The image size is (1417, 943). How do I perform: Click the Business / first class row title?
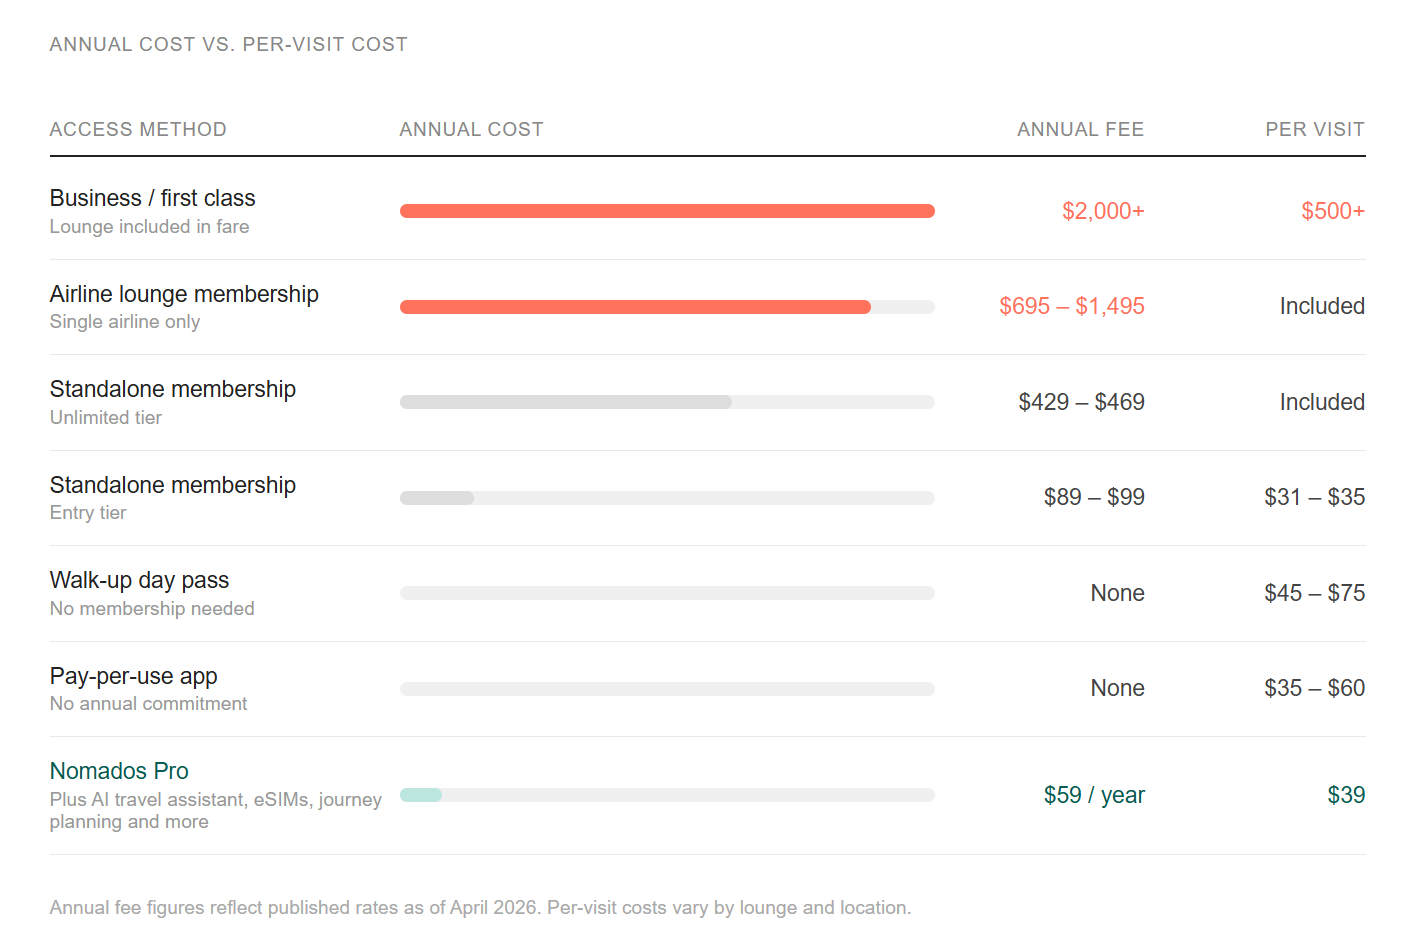(152, 198)
